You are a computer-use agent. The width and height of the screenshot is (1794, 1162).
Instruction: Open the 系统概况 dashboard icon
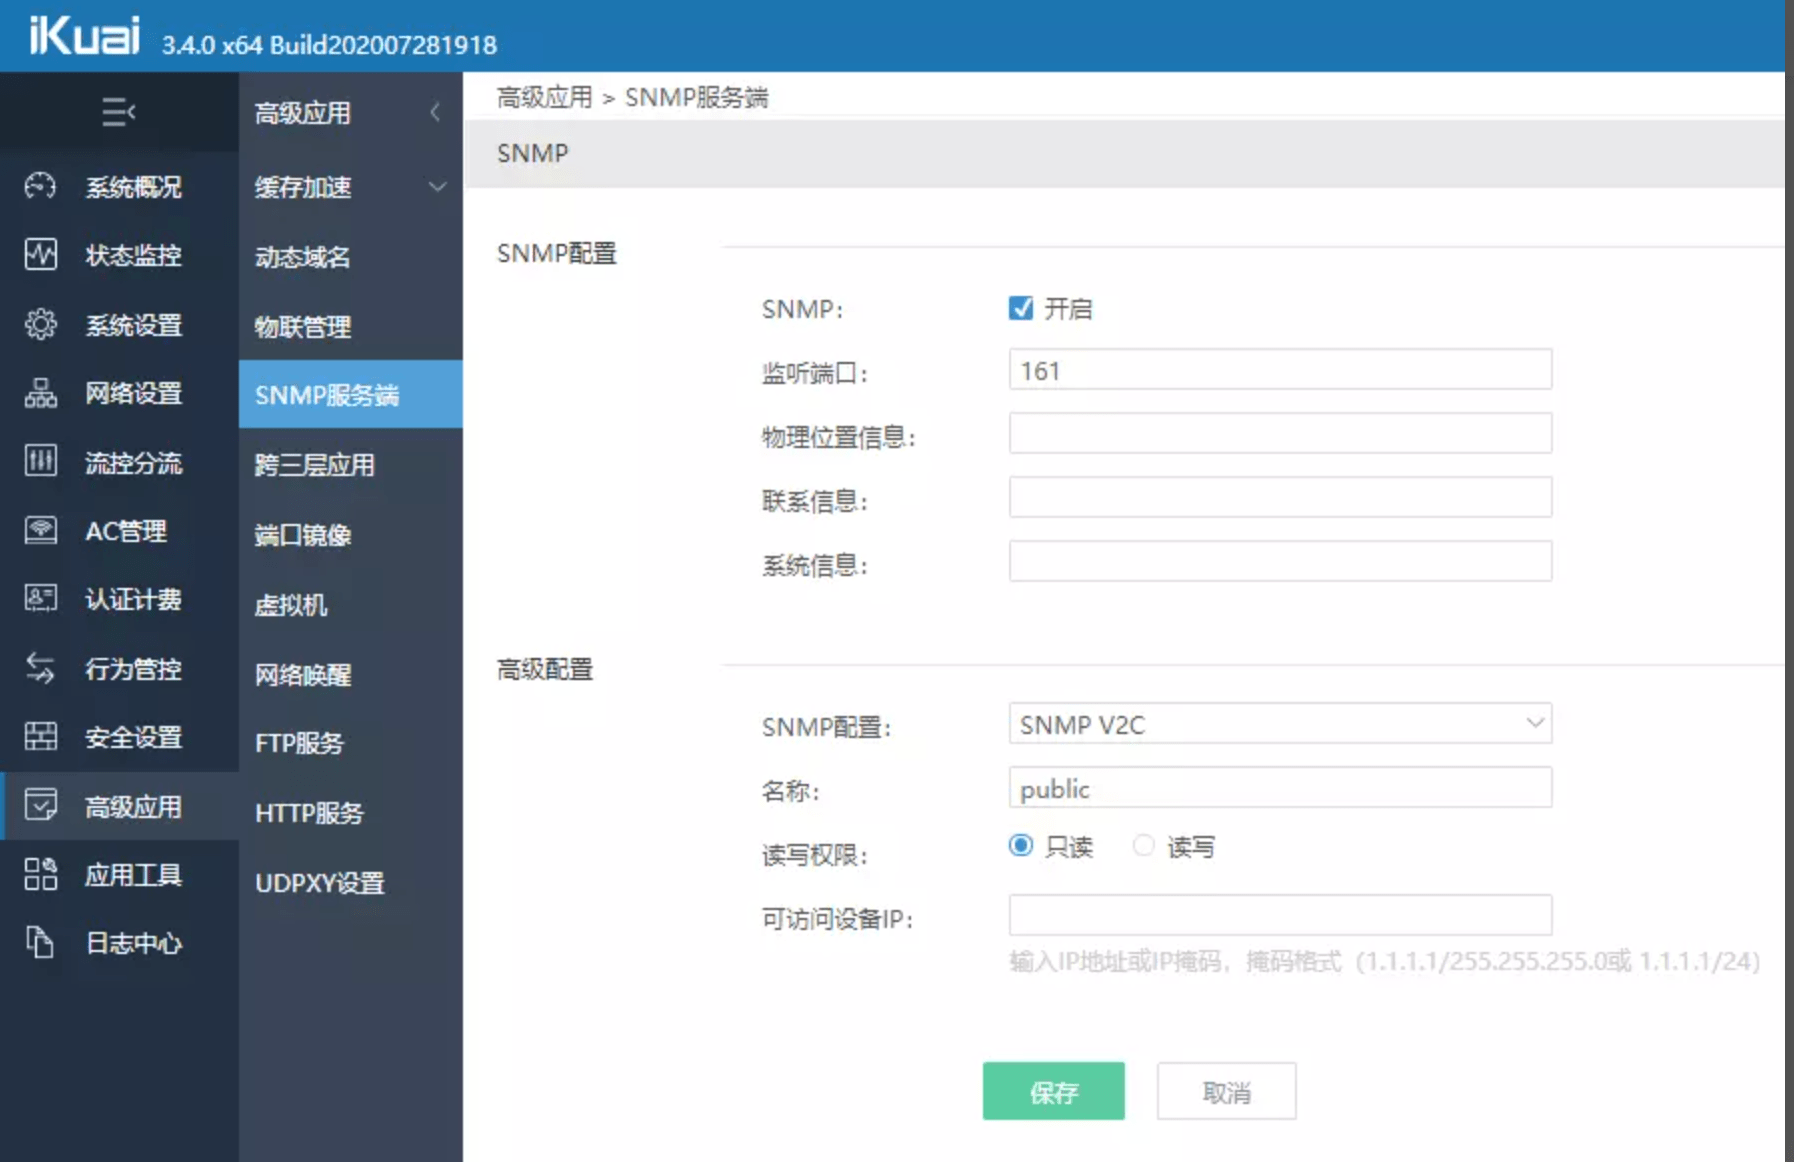point(38,185)
